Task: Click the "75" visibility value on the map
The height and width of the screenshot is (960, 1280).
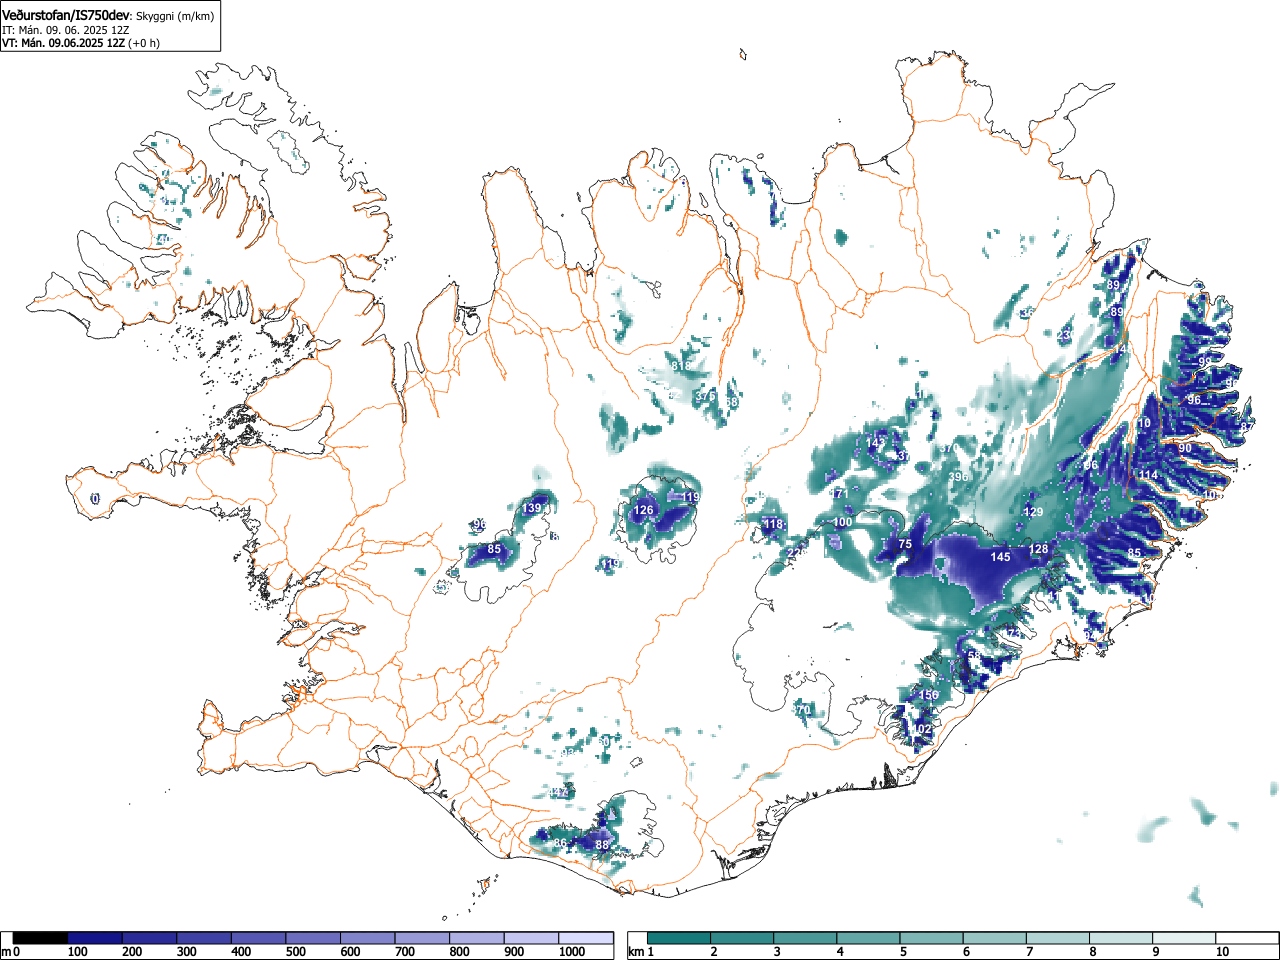Action: tap(905, 544)
